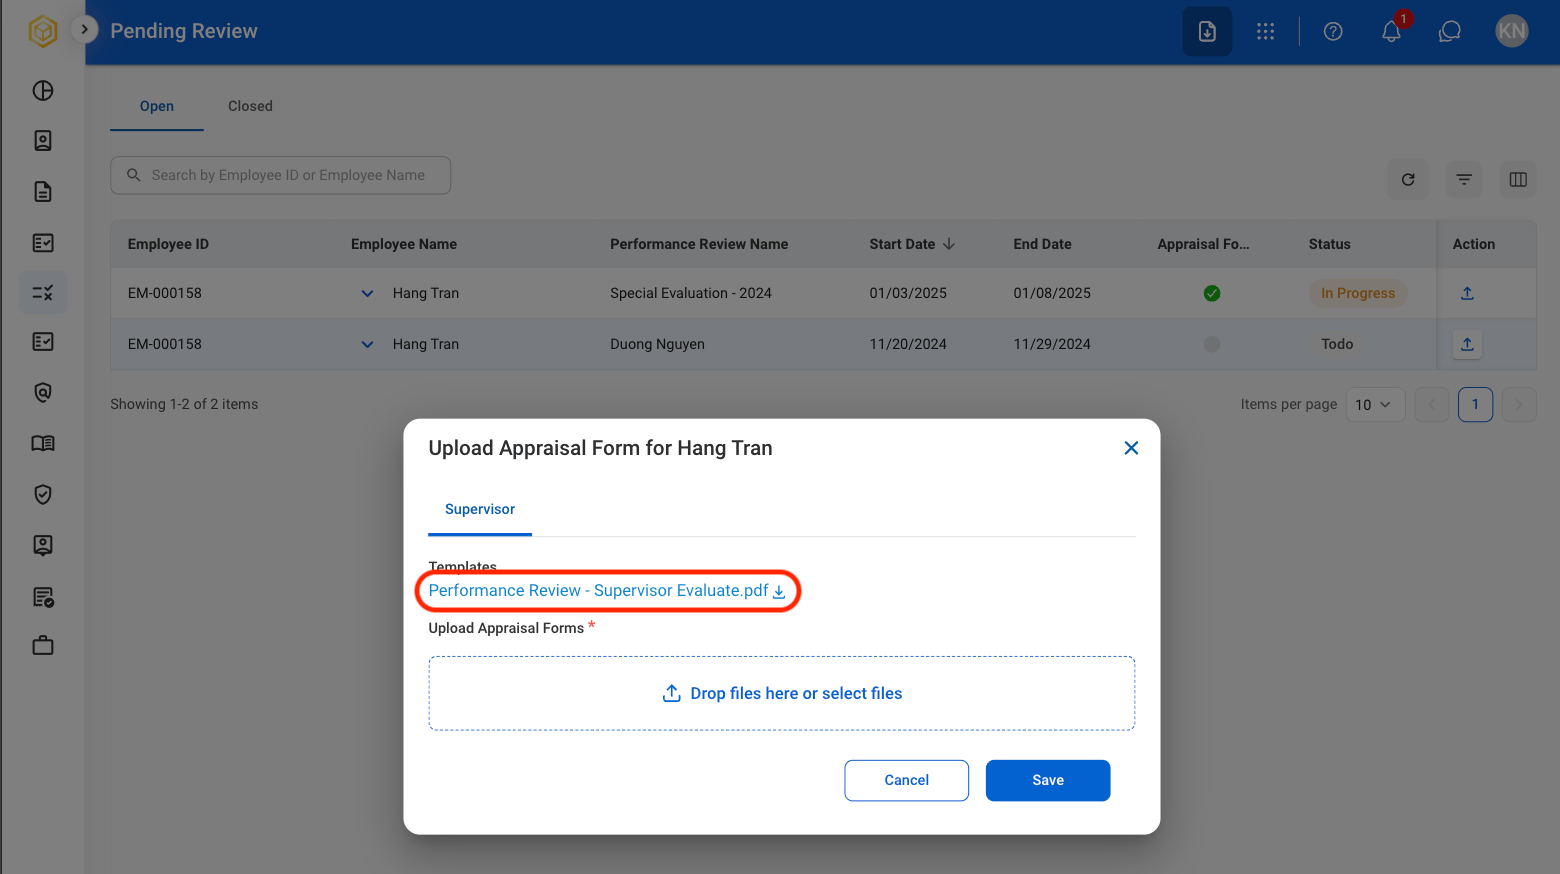Click the refresh table icon

(1408, 180)
